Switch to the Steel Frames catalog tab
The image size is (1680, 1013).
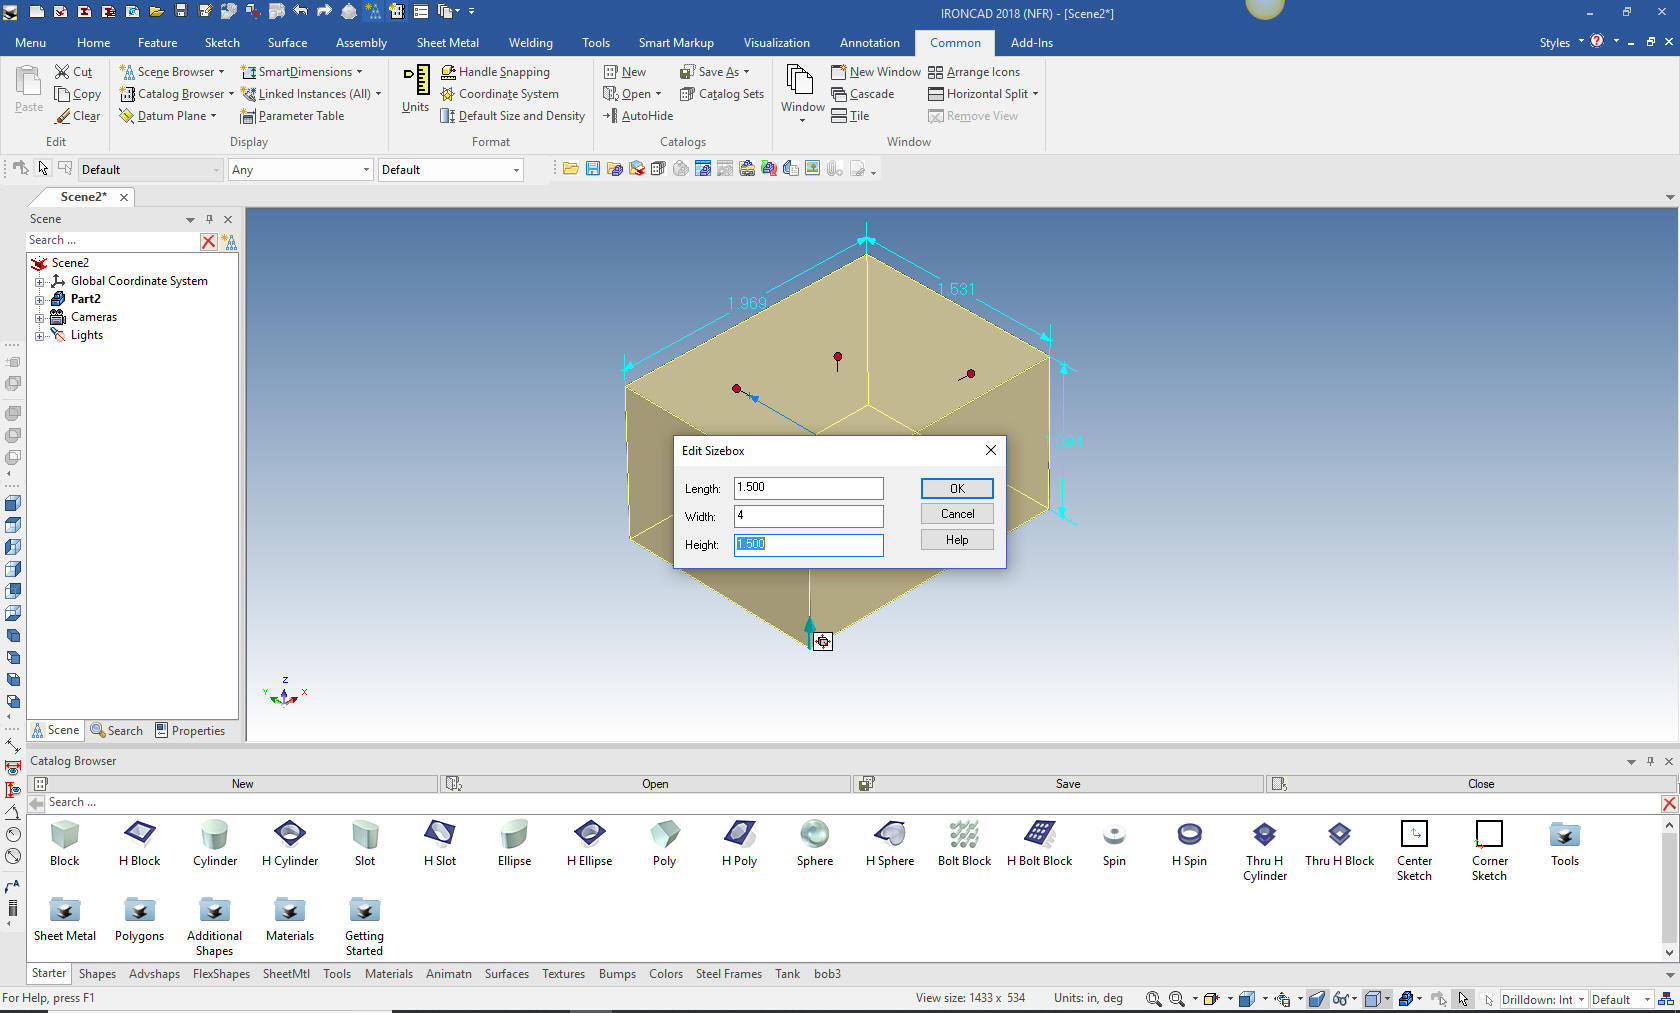[728, 974]
